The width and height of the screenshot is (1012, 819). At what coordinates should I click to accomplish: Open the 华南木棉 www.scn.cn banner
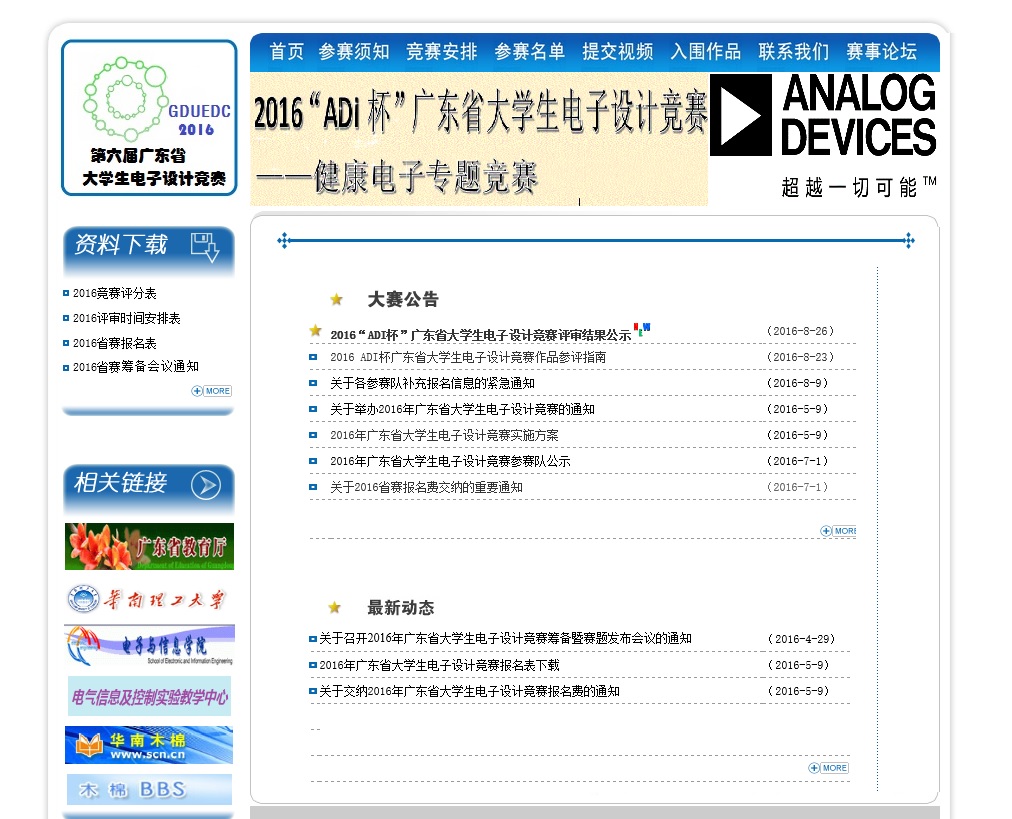pyautogui.click(x=149, y=745)
